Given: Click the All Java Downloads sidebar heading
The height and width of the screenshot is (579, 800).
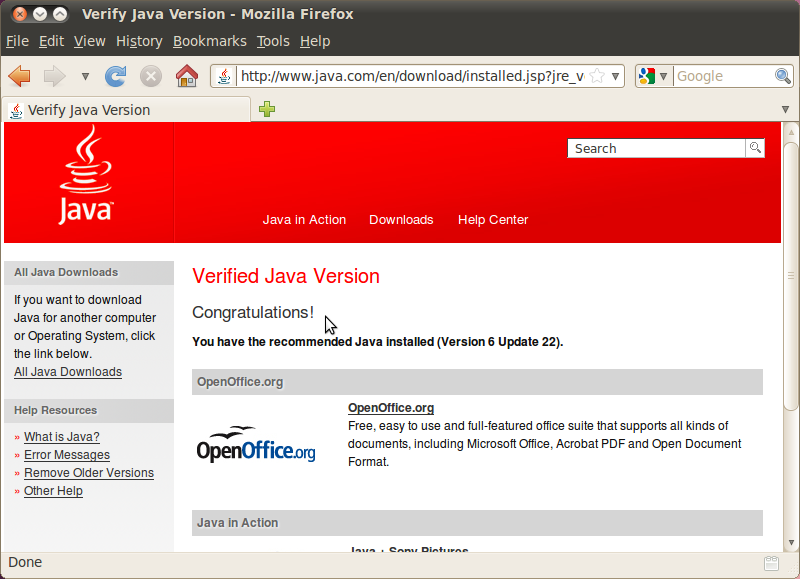Looking at the screenshot, I should point(89,272).
